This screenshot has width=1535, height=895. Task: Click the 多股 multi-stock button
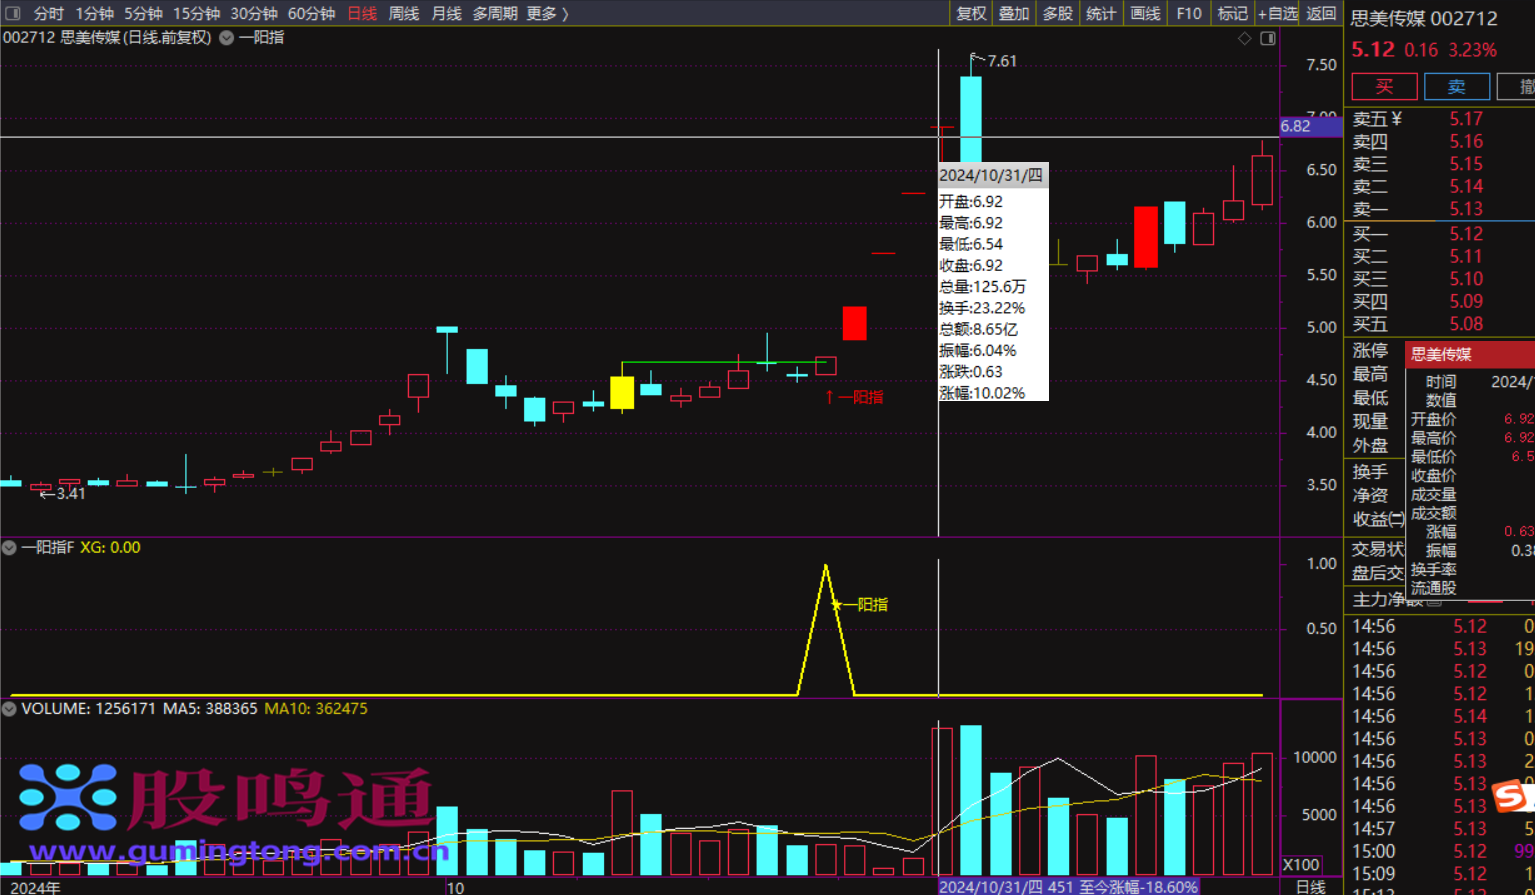point(1058,13)
